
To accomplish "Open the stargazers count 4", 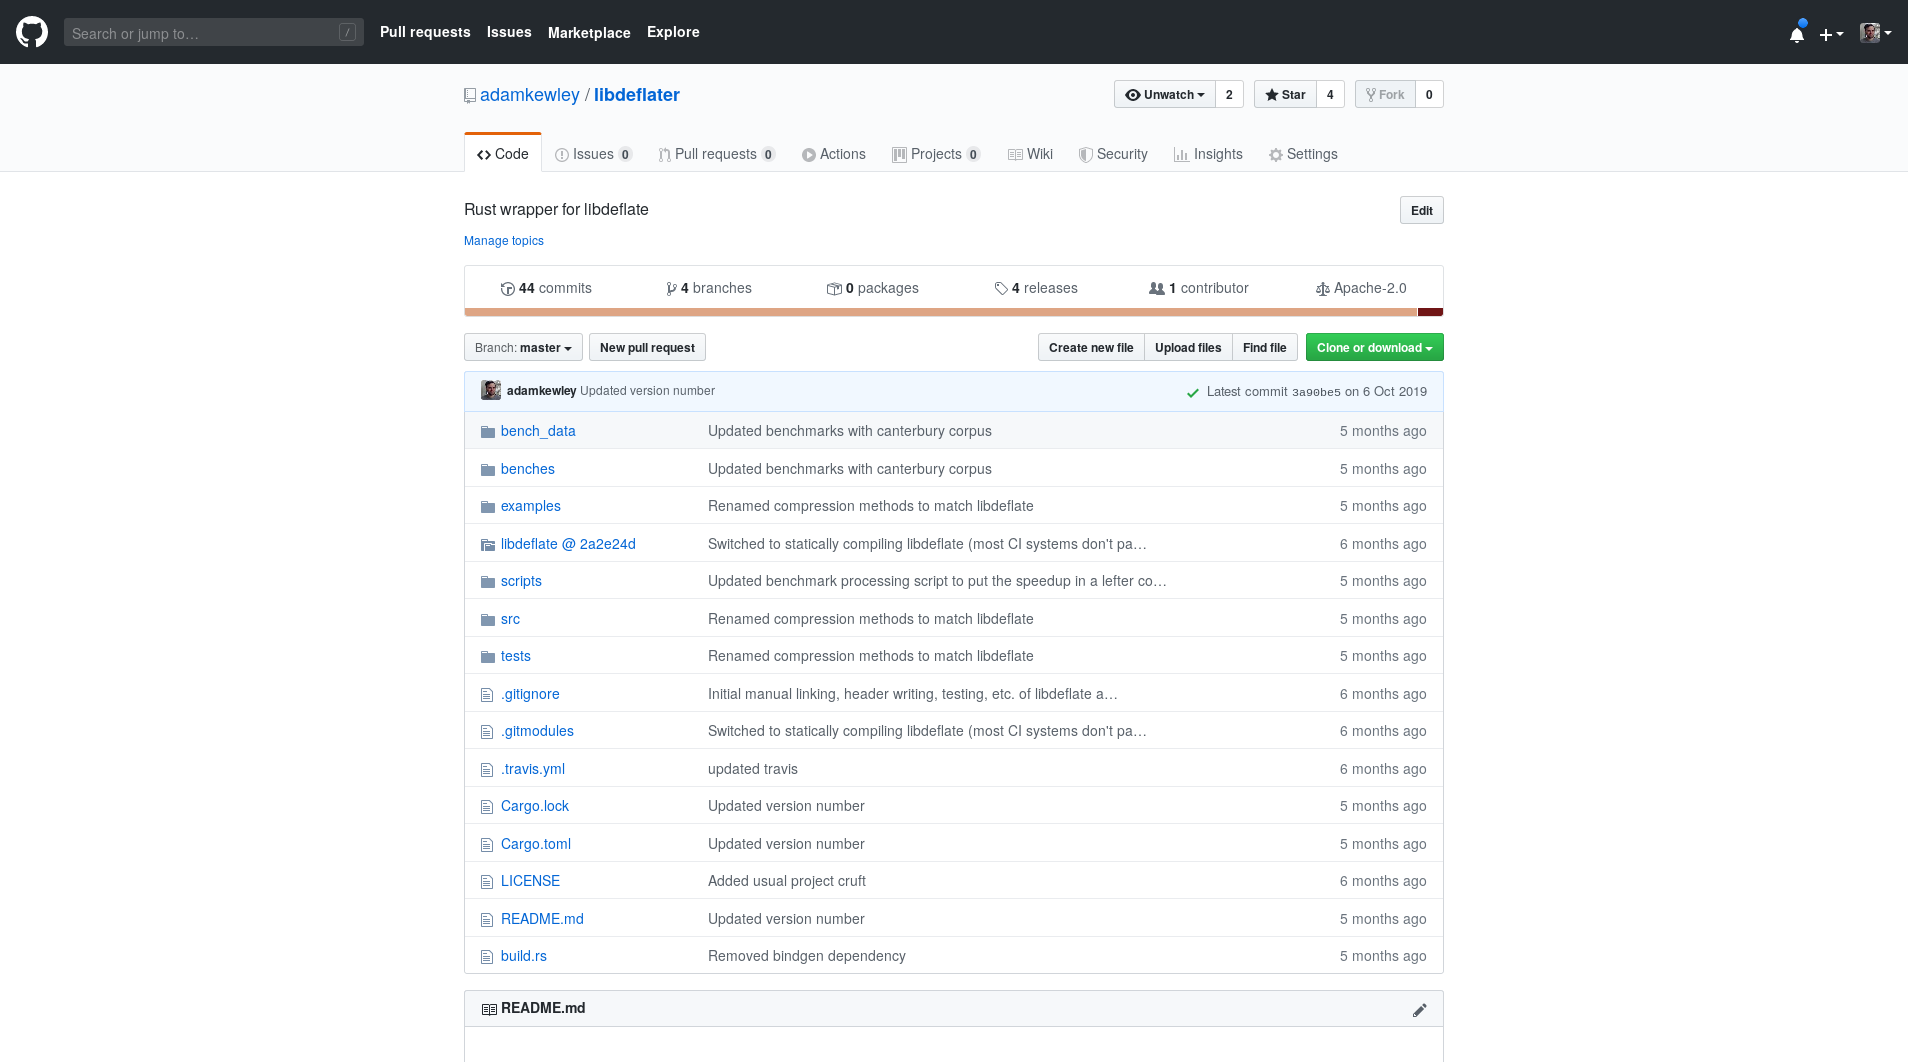I will tap(1330, 95).
